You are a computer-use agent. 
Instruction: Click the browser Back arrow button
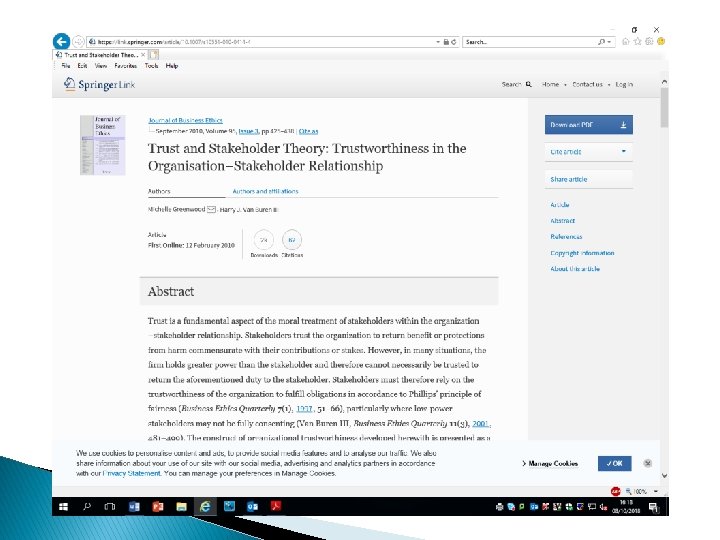click(61, 41)
